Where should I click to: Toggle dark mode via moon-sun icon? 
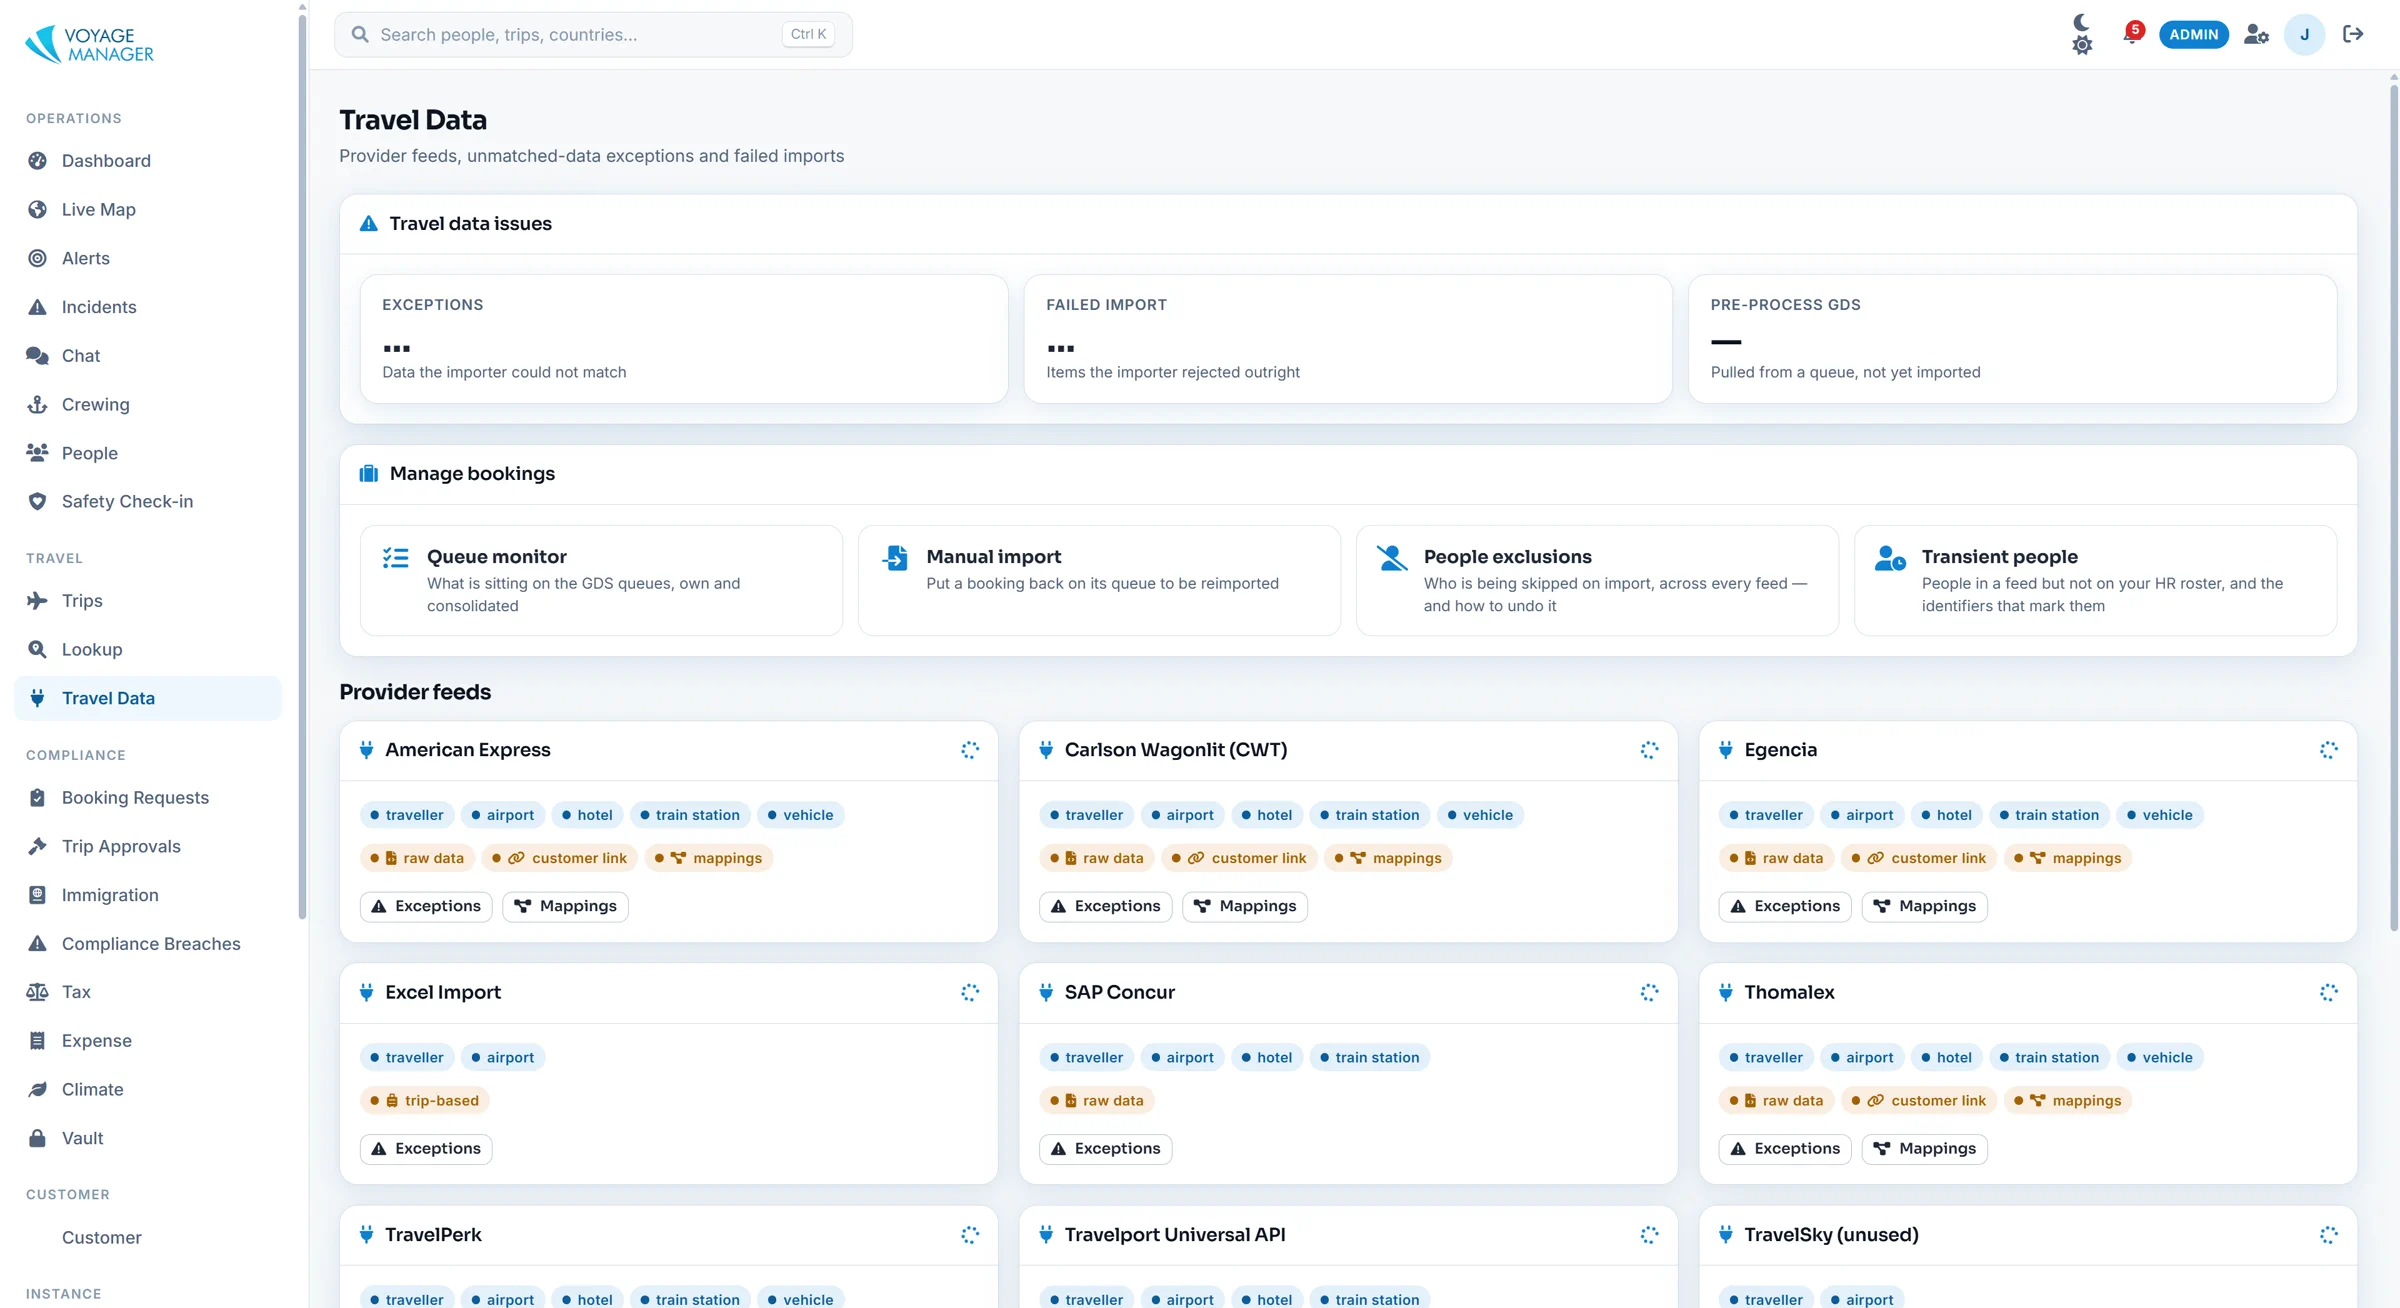[2082, 34]
